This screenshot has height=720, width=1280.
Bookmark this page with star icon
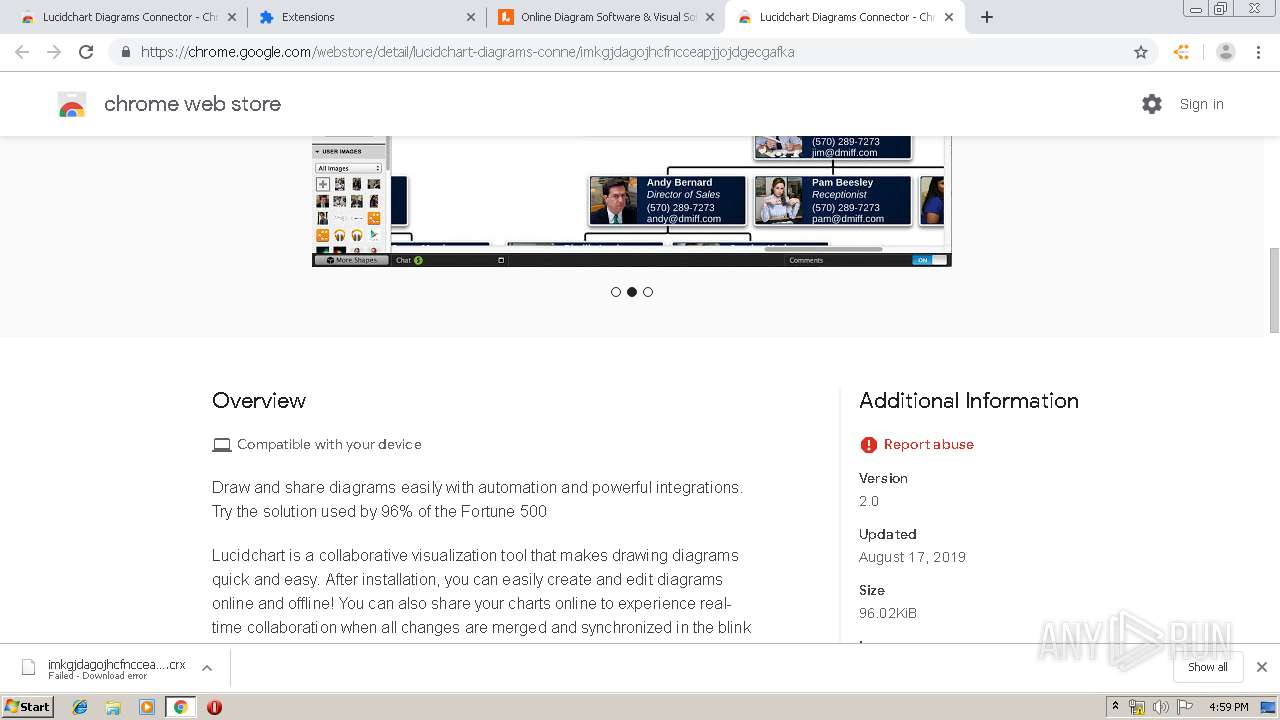1141,52
